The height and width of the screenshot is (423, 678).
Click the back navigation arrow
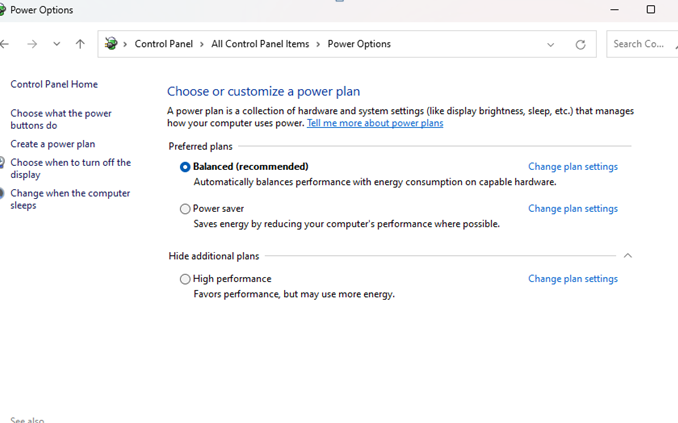(x=5, y=44)
